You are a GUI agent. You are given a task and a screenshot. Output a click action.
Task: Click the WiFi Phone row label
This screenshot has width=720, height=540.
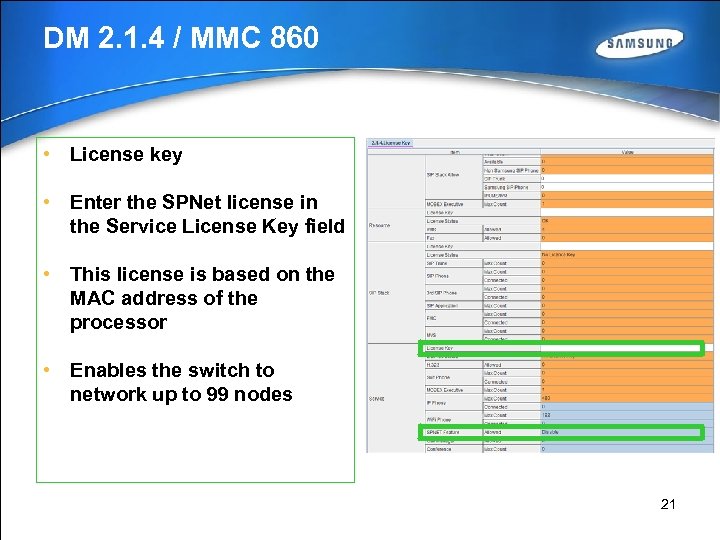454,420
